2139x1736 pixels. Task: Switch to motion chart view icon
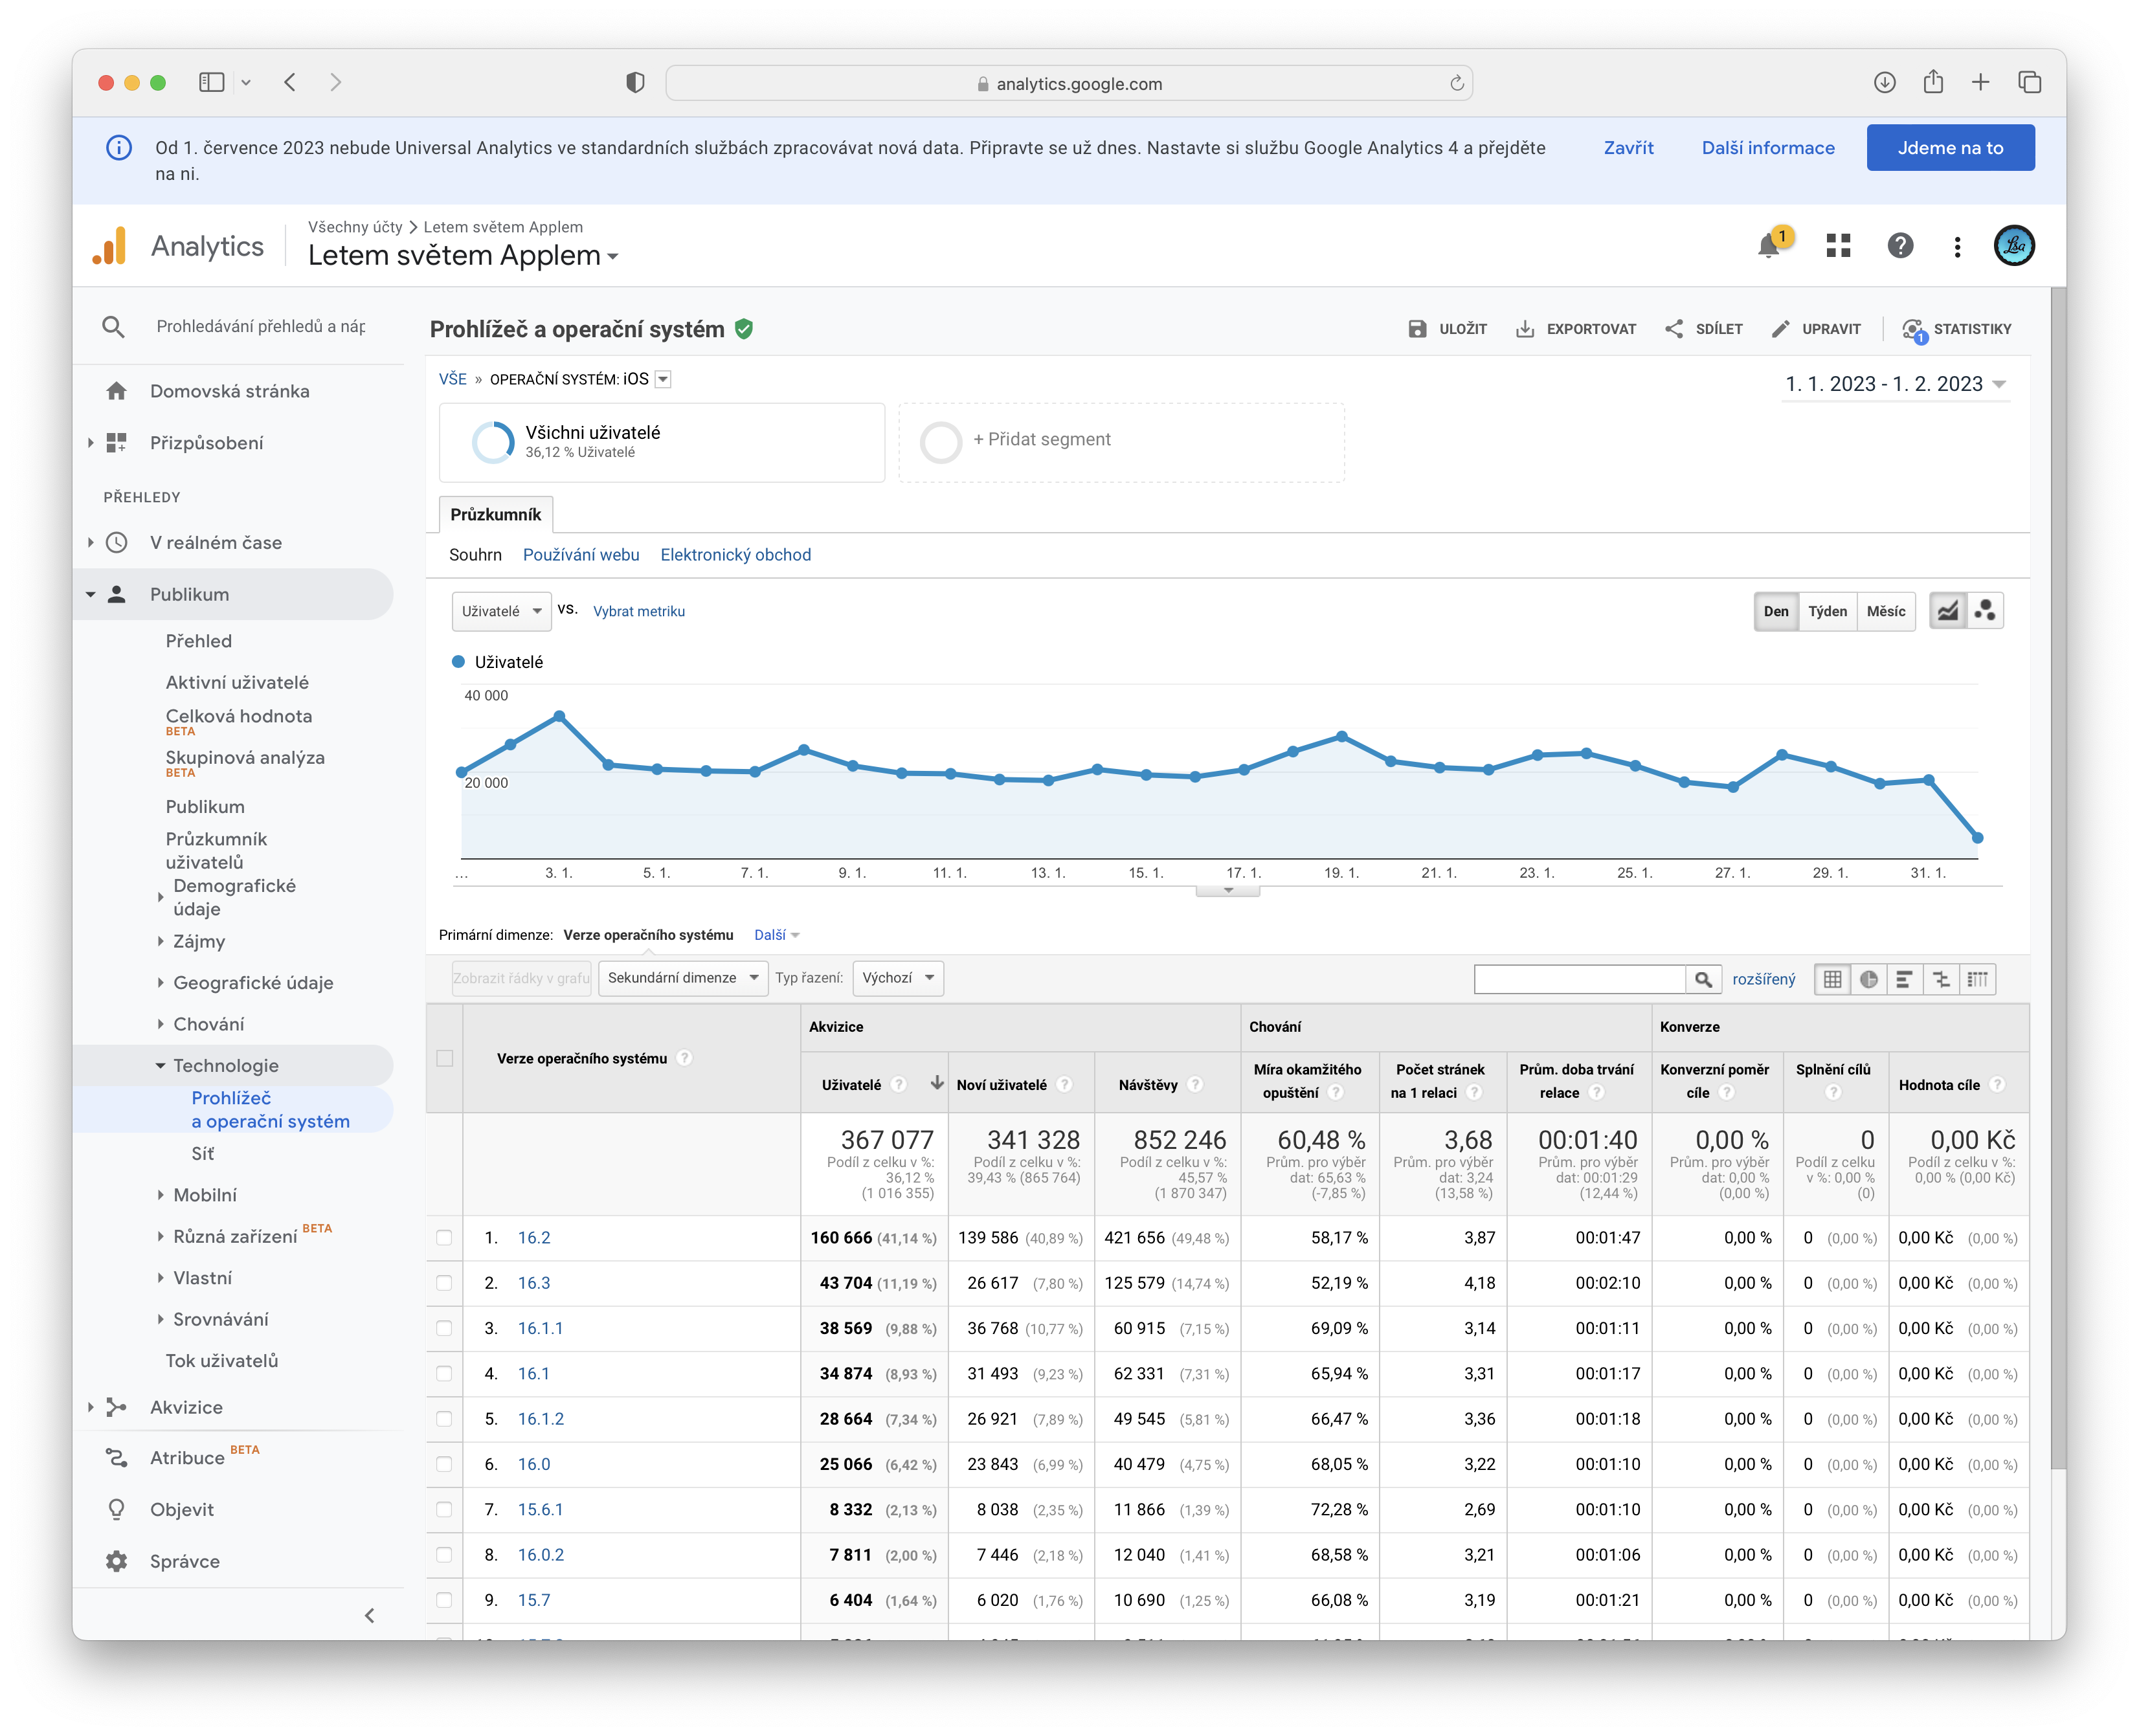(x=1985, y=611)
